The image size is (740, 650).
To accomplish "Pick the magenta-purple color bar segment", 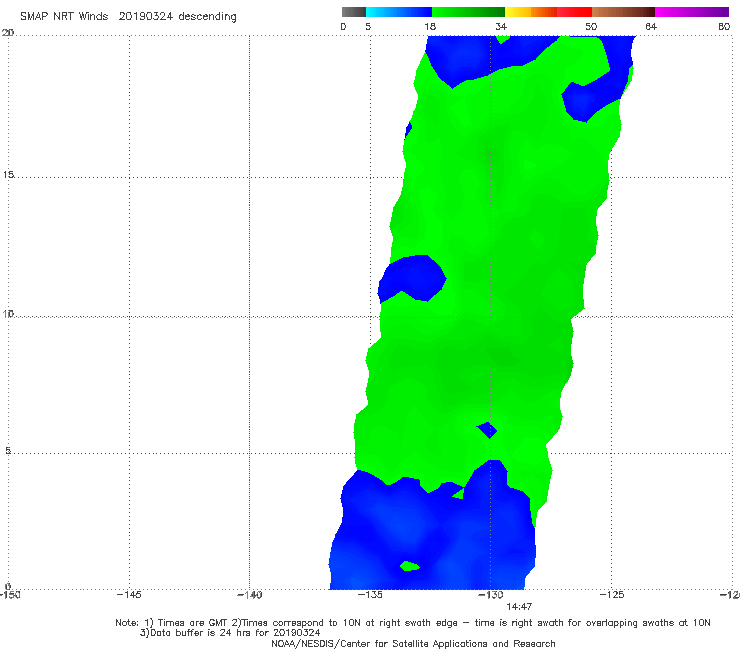I will [692, 12].
